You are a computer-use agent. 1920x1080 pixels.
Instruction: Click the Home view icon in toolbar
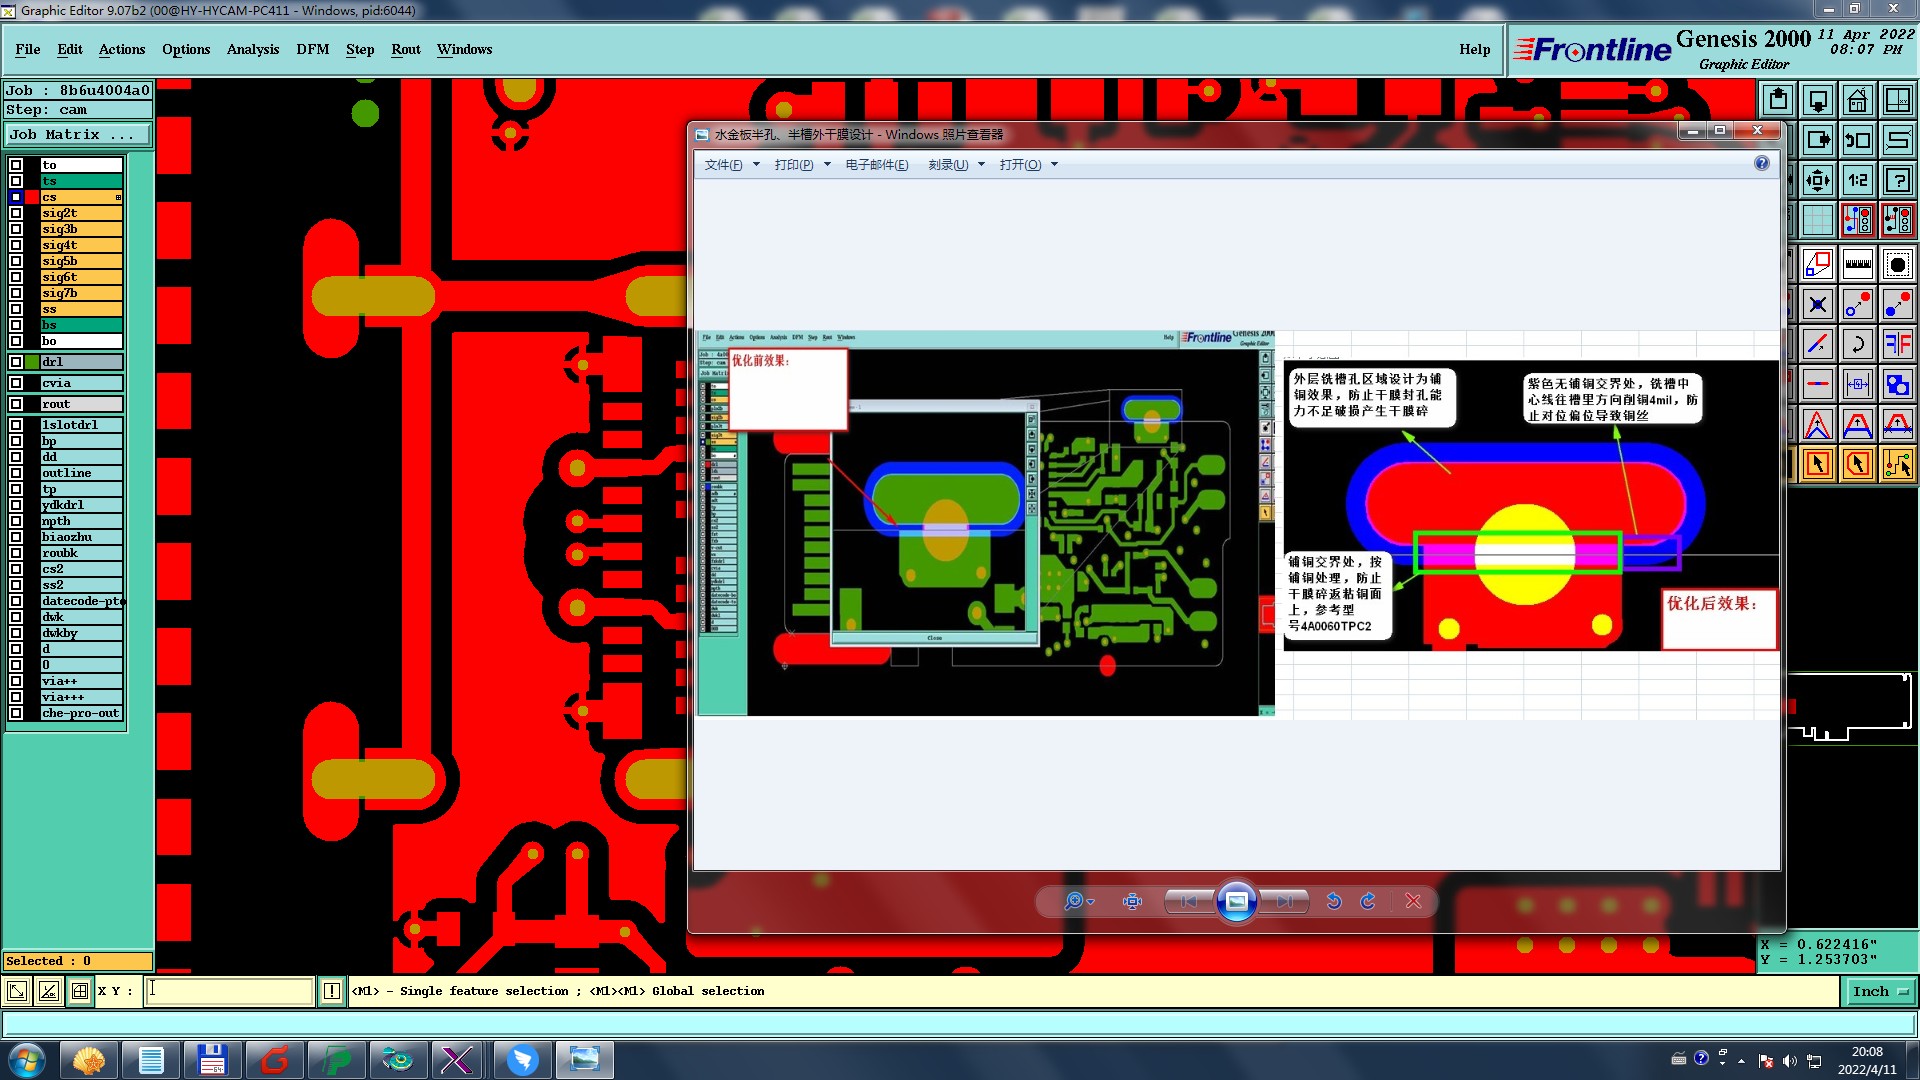[x=1857, y=100]
